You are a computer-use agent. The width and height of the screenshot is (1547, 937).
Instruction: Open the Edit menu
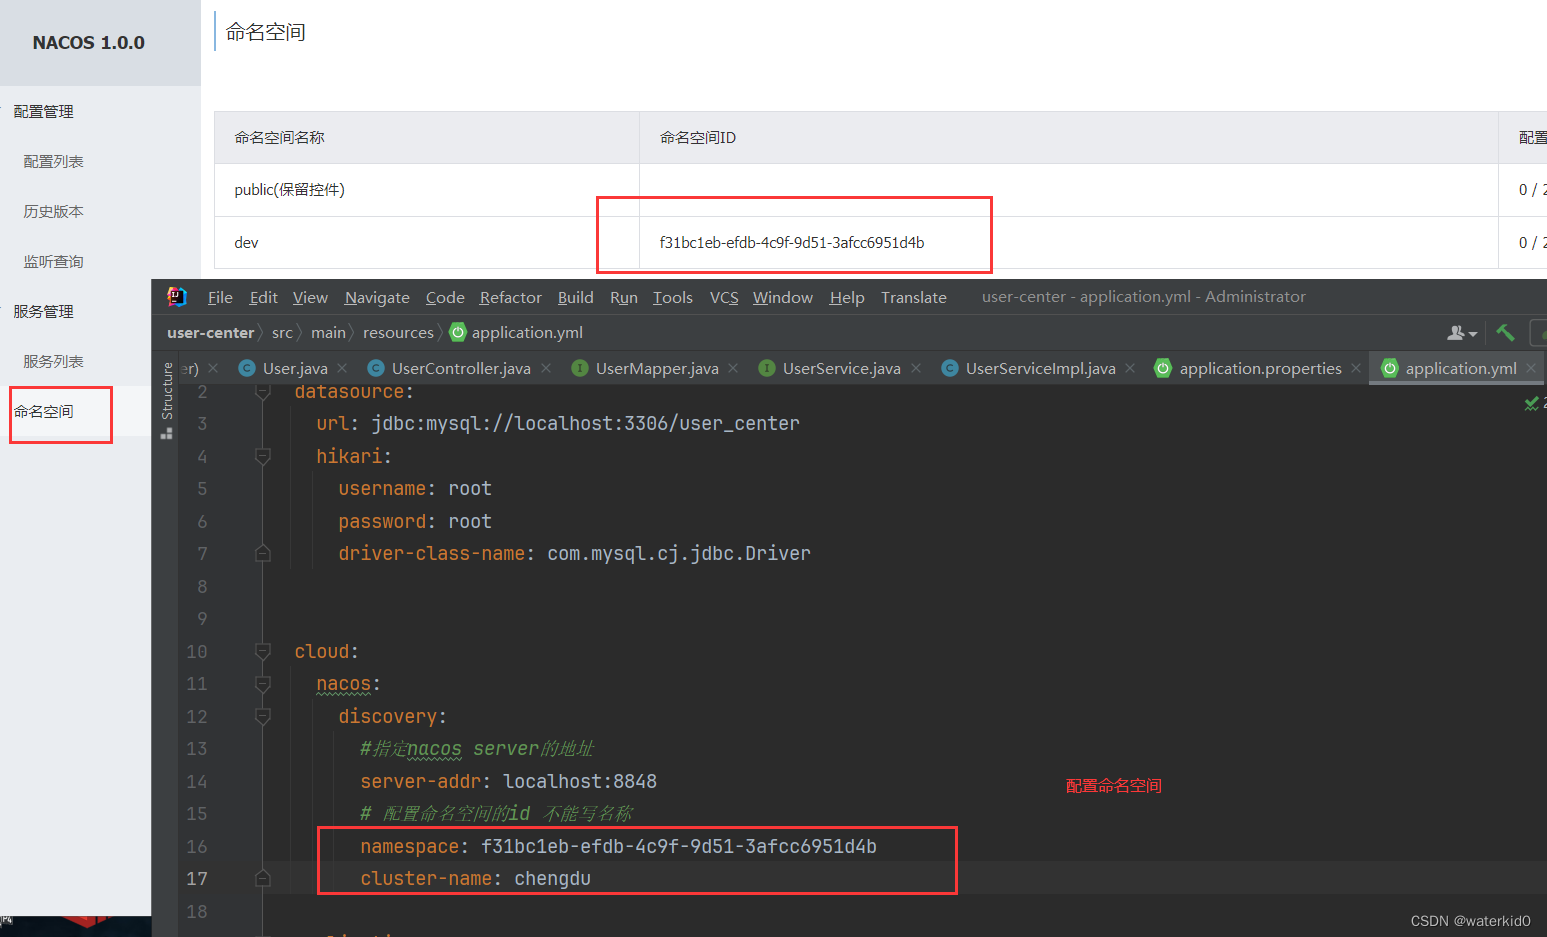263,297
